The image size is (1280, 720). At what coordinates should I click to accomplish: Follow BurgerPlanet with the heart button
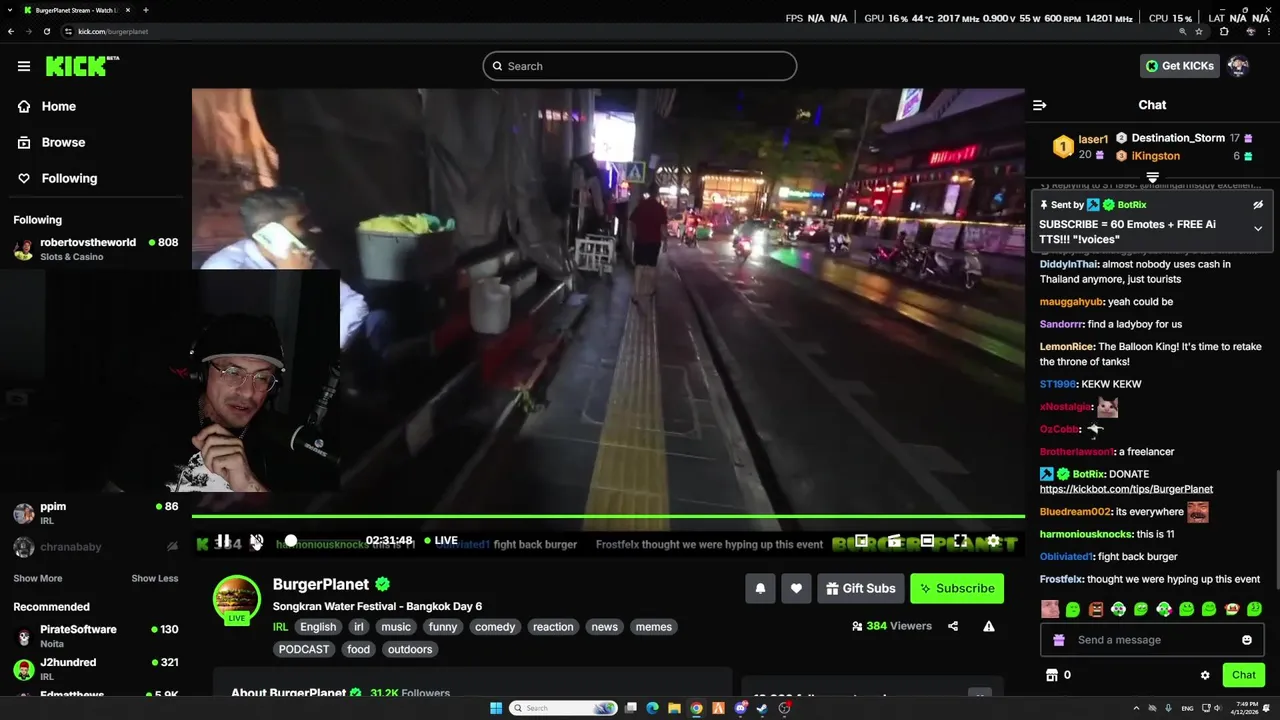pos(796,588)
